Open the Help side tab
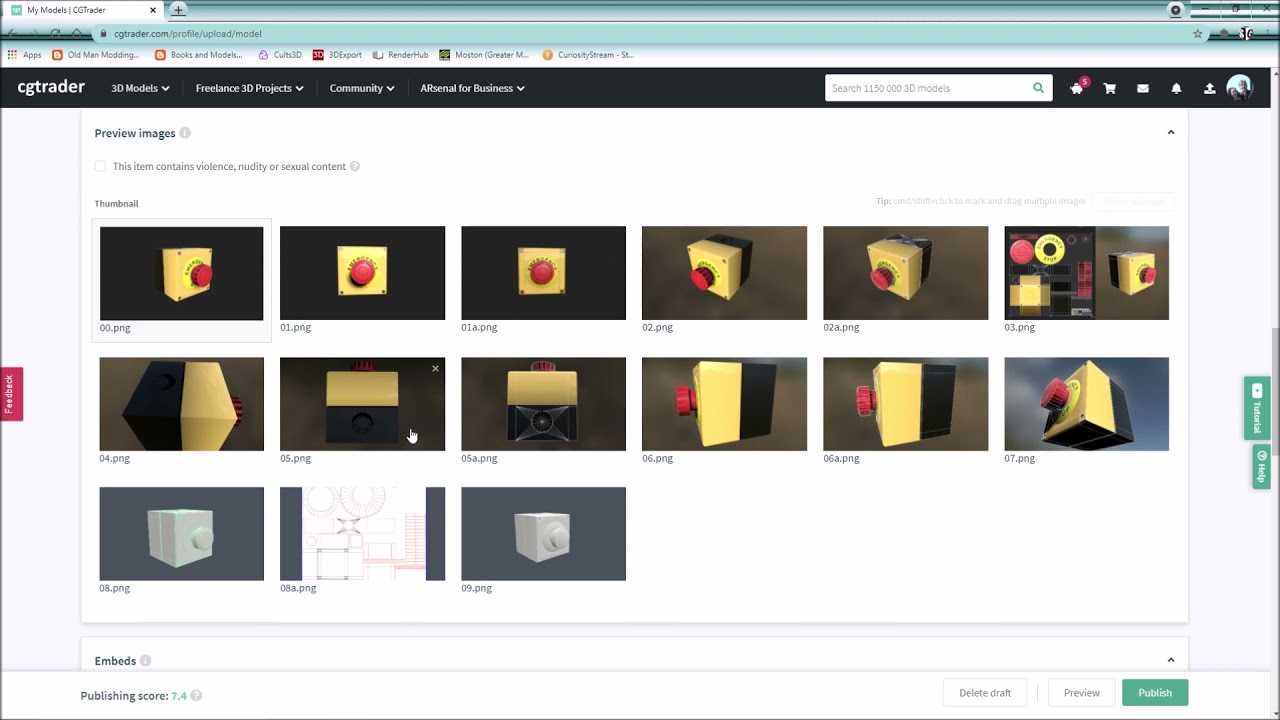This screenshot has height=720, width=1280. click(x=1261, y=467)
